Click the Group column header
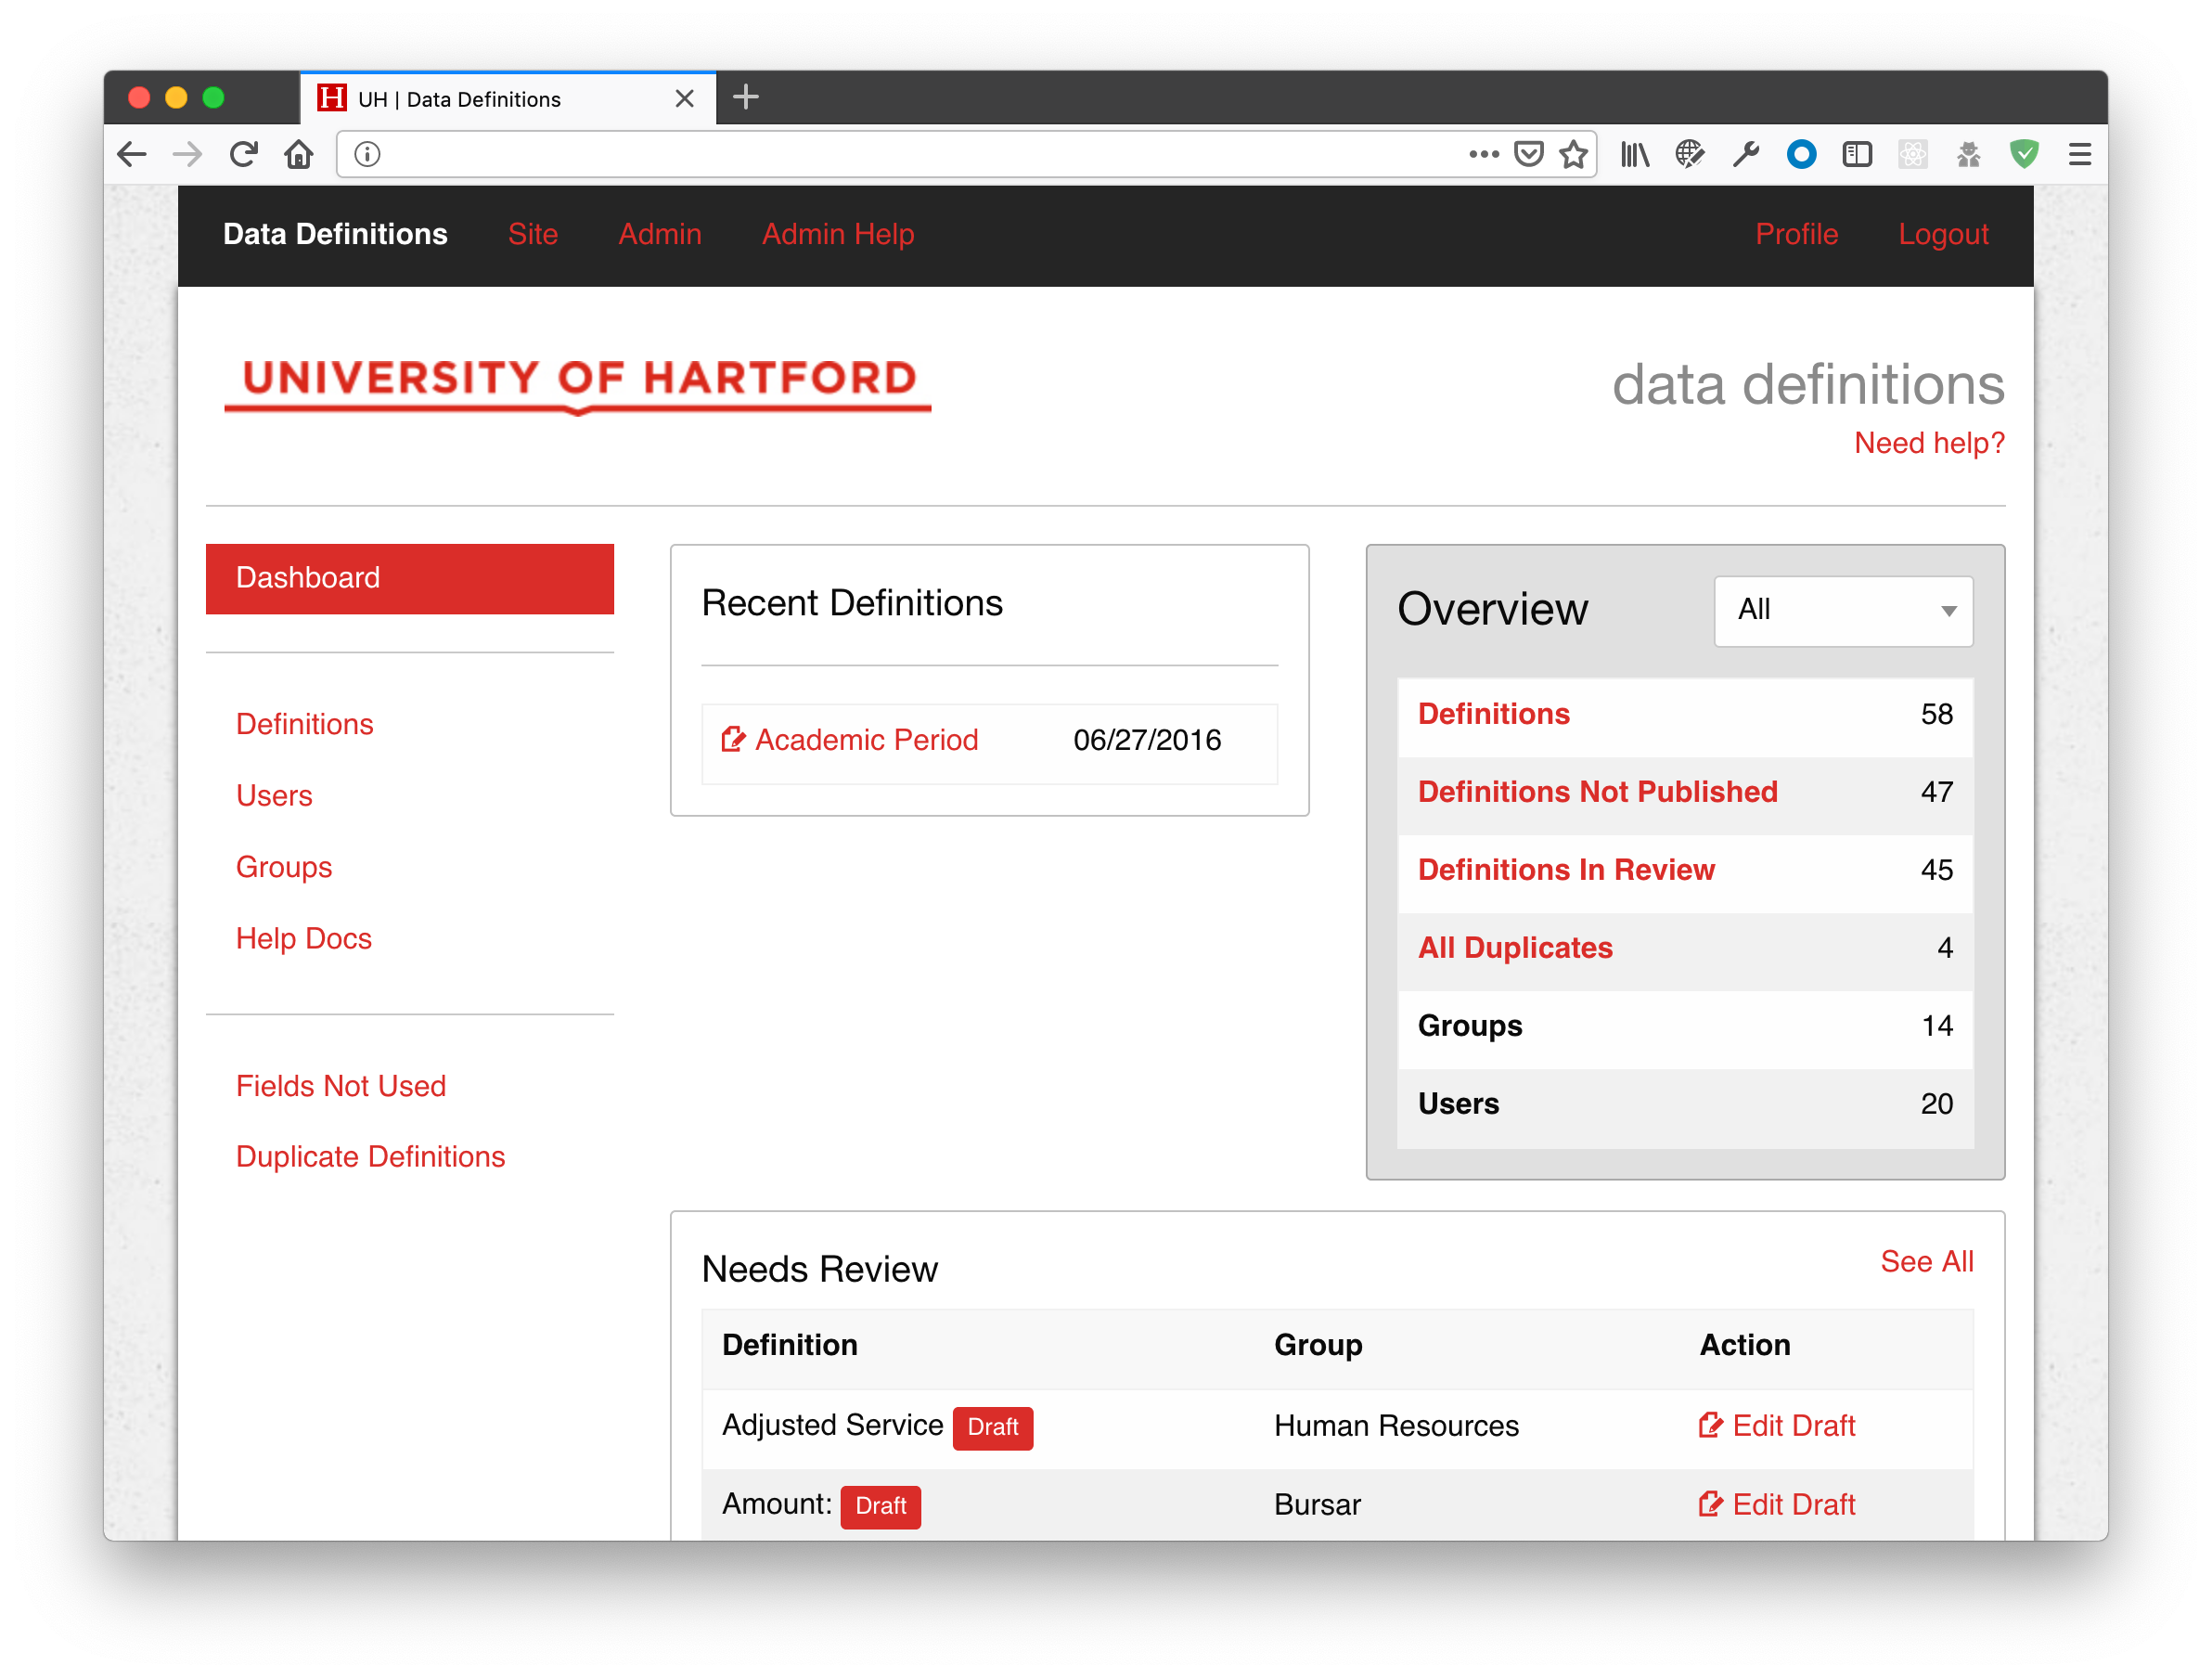This screenshot has height=1678, width=2212. (x=1318, y=1345)
